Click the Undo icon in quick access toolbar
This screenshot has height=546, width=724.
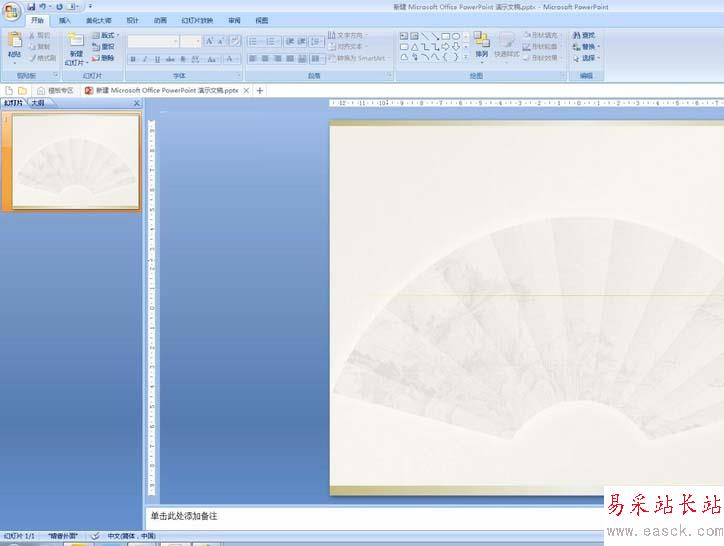43,7
